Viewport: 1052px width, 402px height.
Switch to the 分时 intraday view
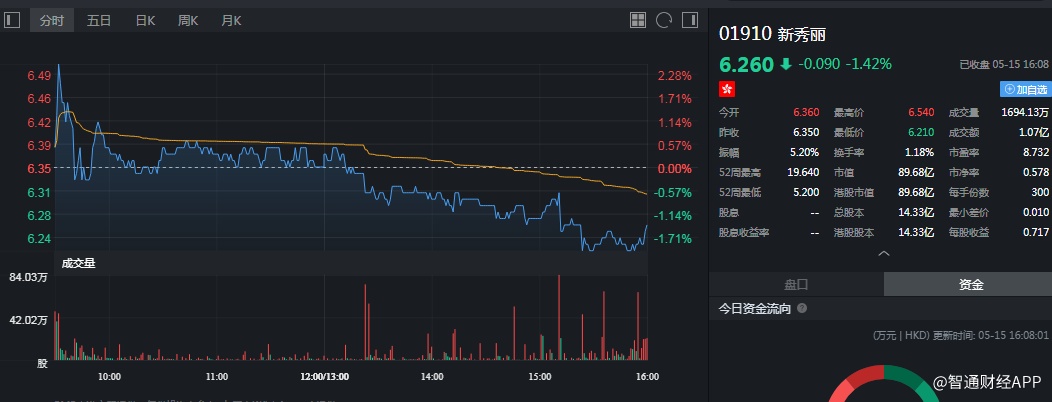[51, 20]
